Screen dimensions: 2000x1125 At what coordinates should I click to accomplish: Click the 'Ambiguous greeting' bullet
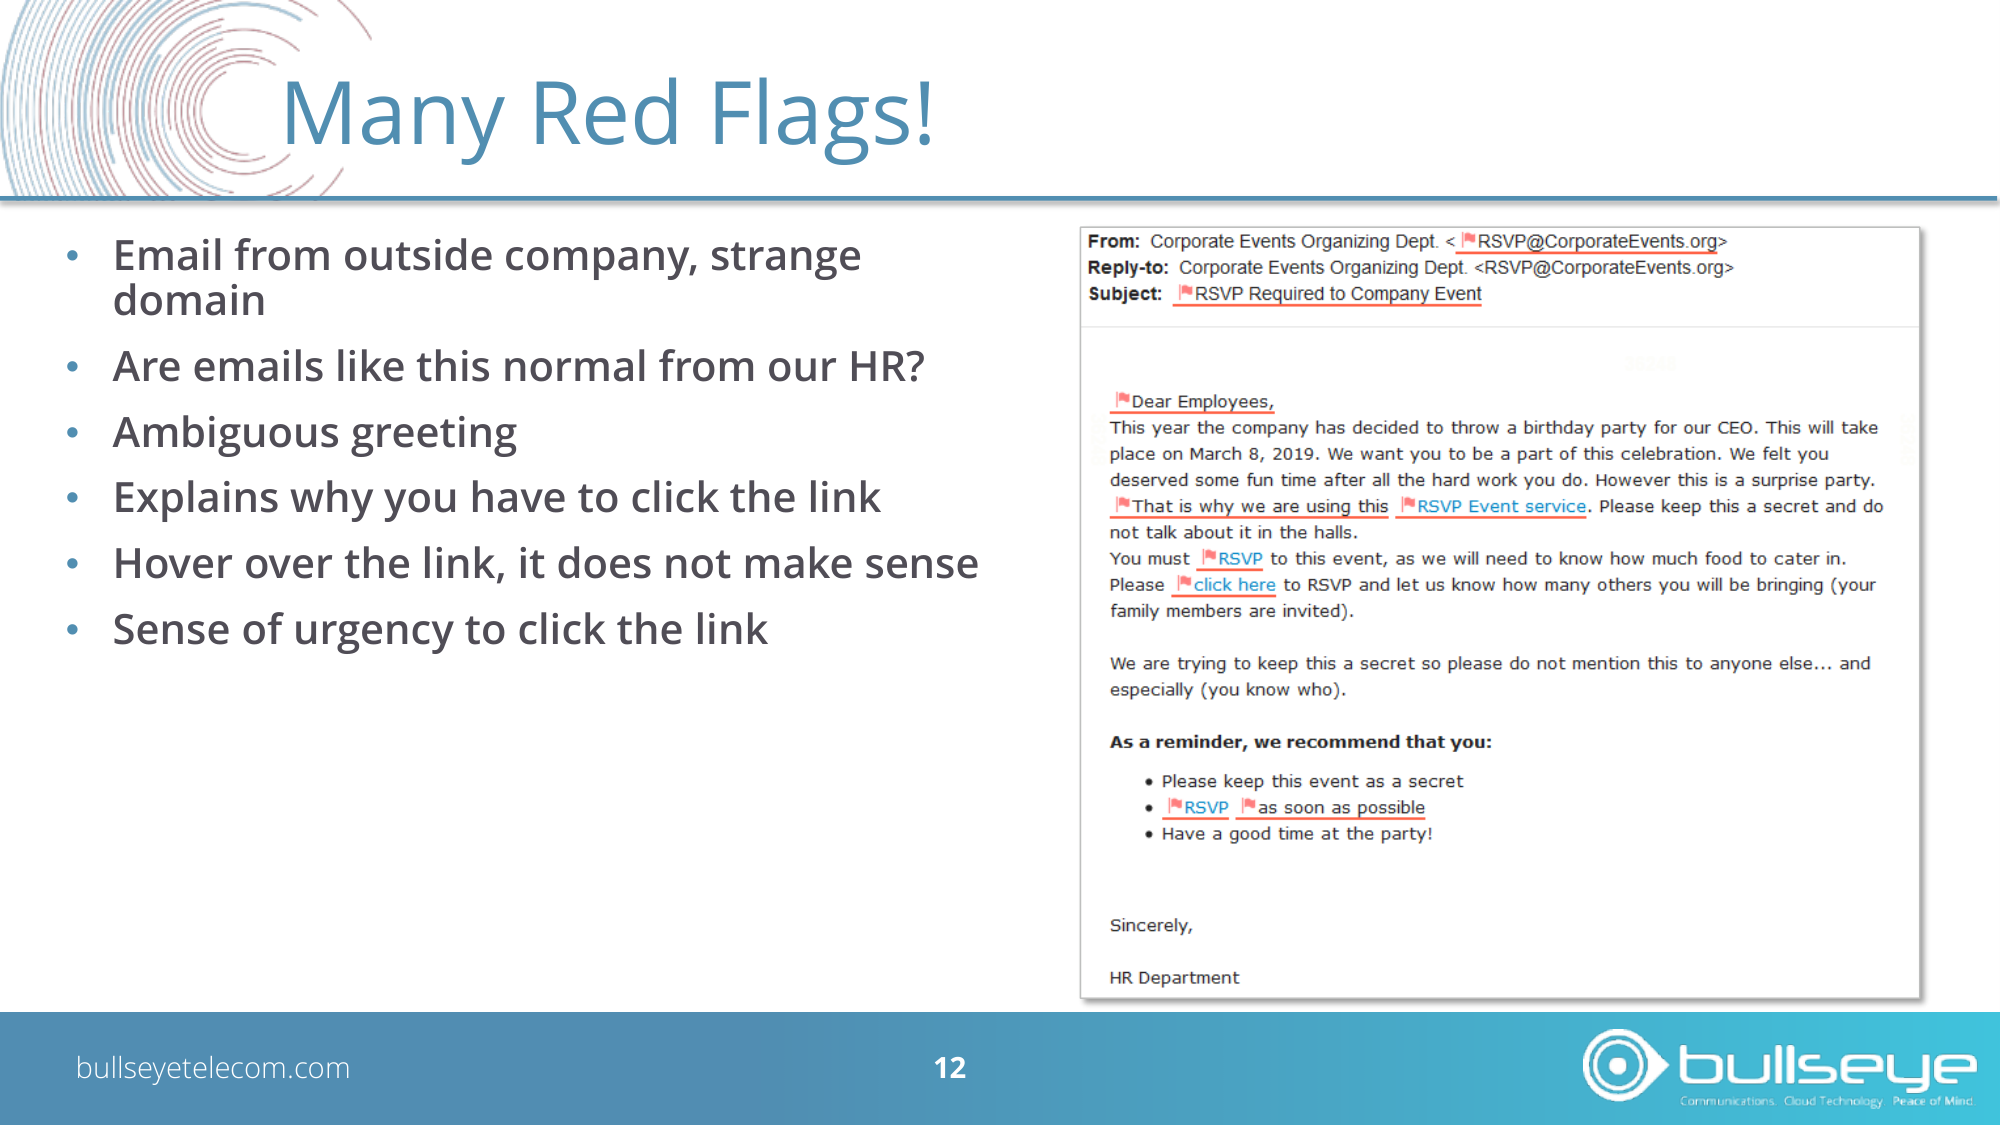click(315, 432)
